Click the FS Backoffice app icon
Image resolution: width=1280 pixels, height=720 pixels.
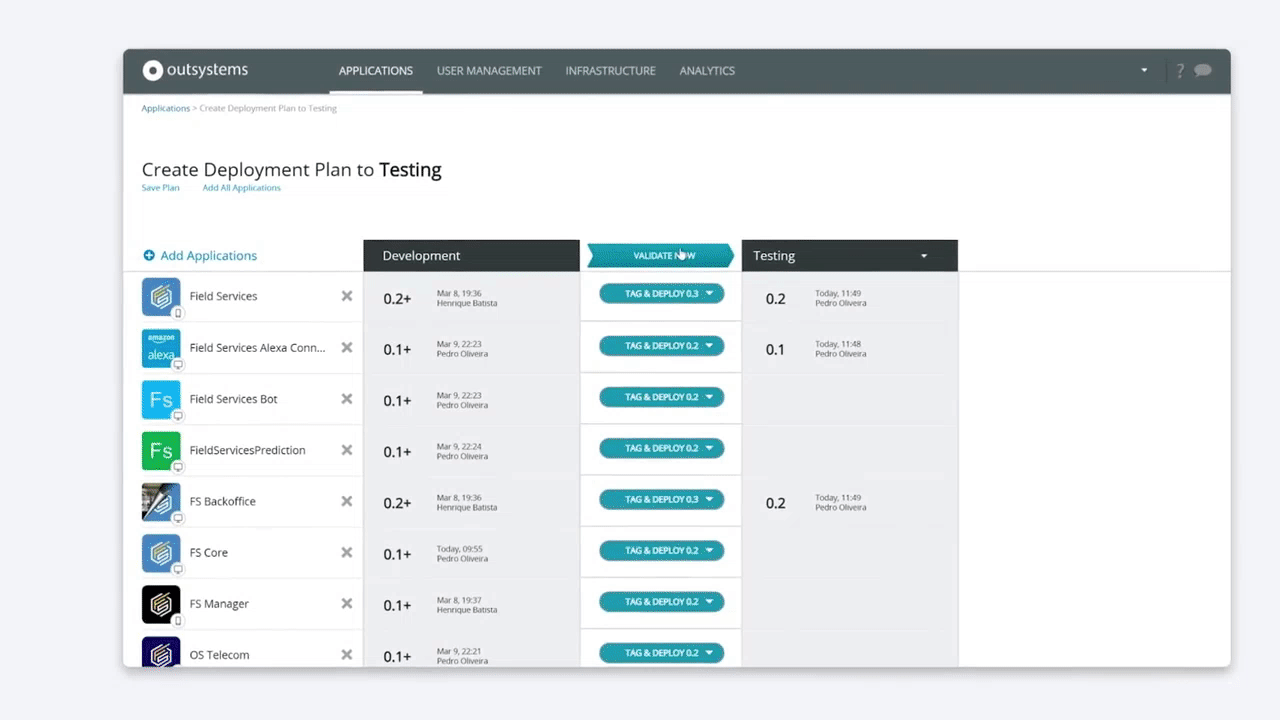click(161, 501)
